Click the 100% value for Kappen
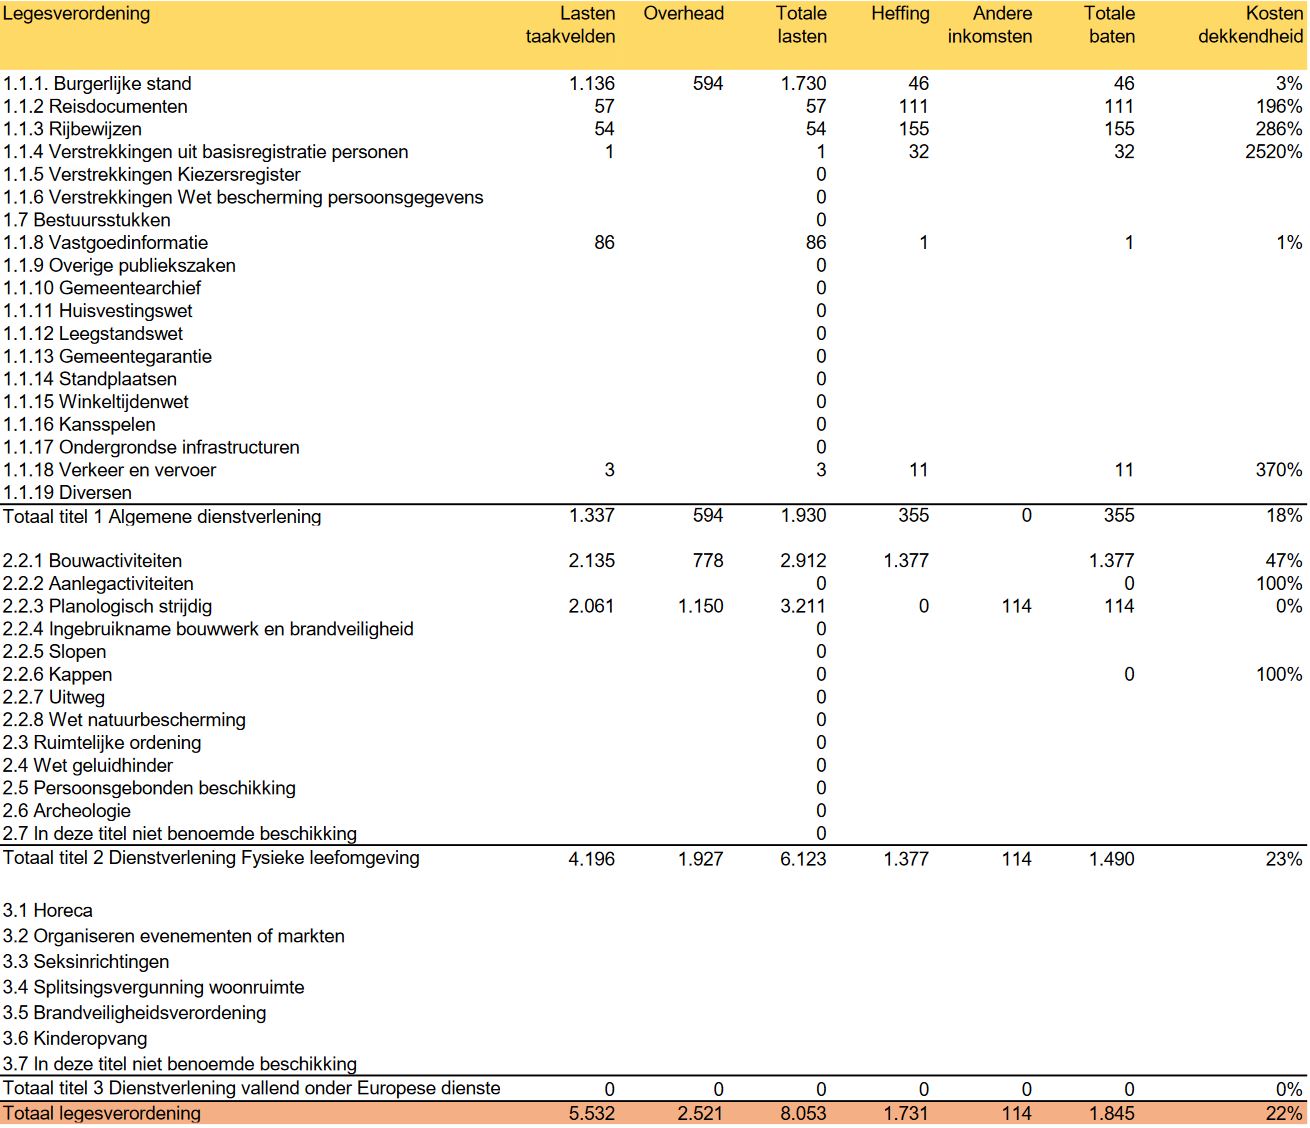Screen dimensions: 1310x1128 click(x=1279, y=675)
